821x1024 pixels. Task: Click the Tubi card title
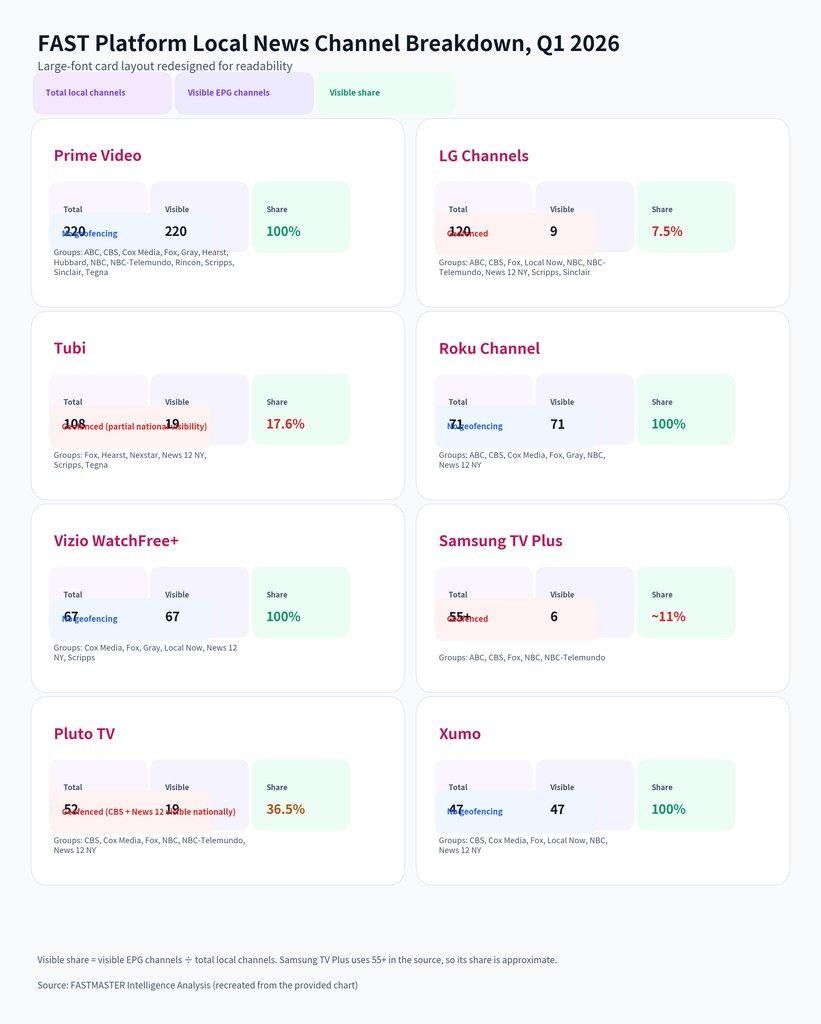tap(70, 348)
